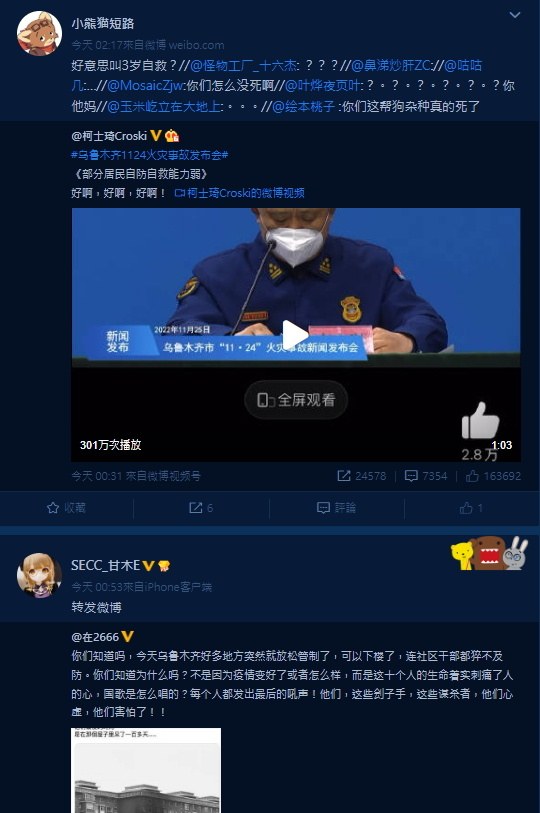Like the original post showing 163692
This screenshot has height=813, width=540.
pyautogui.click(x=493, y=476)
